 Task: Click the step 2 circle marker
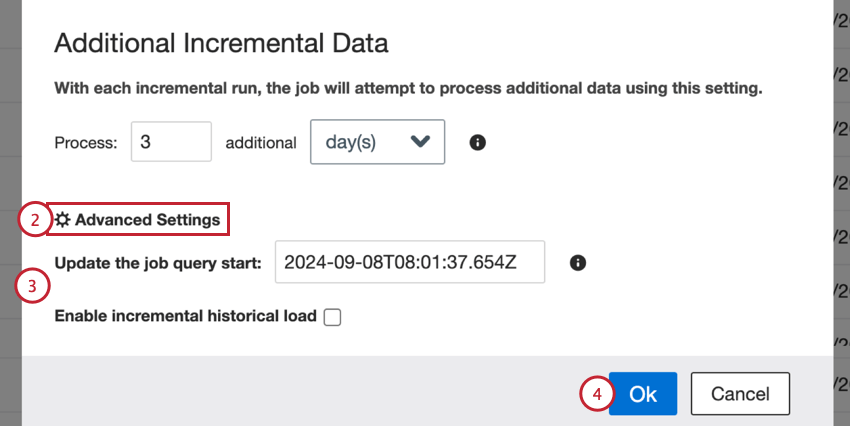pos(33,220)
